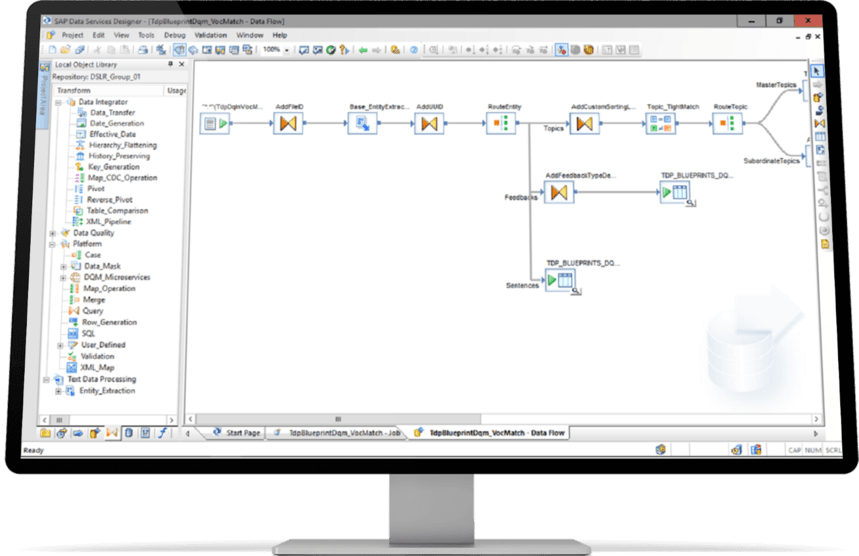
Task: Collapse the Data Integrator tree node
Action: tap(59, 102)
